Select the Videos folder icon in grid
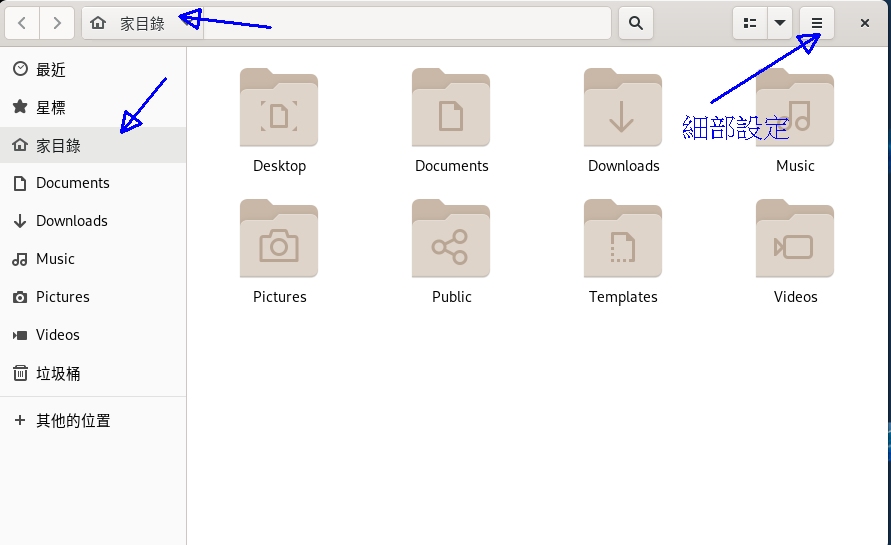Screen dimensions: 891x545 click(x=795, y=240)
